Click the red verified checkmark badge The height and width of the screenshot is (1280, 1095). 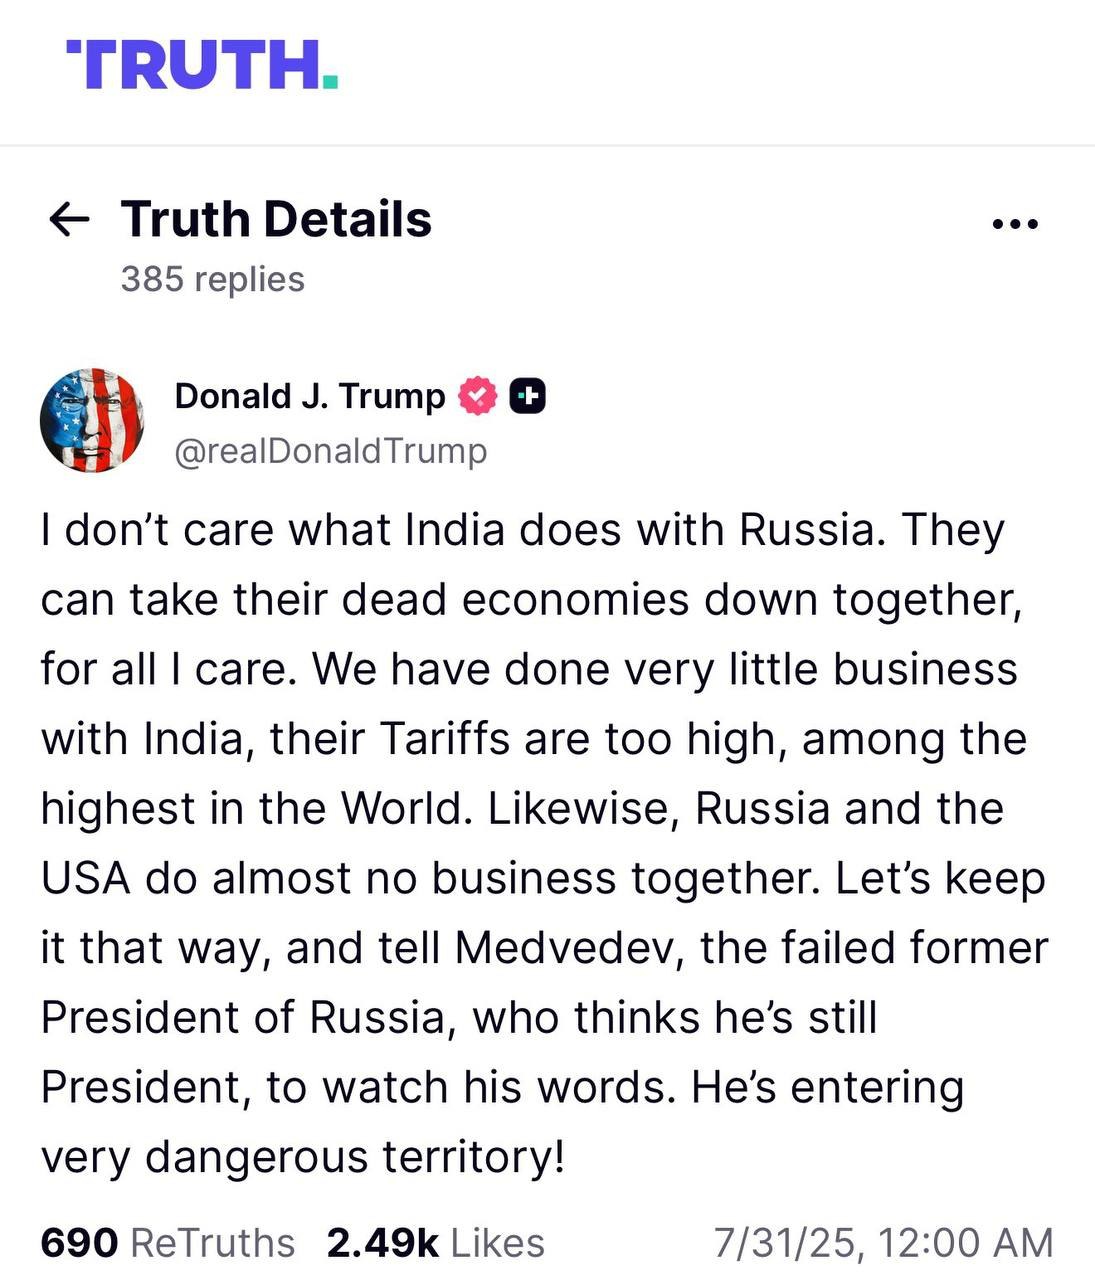pos(477,397)
